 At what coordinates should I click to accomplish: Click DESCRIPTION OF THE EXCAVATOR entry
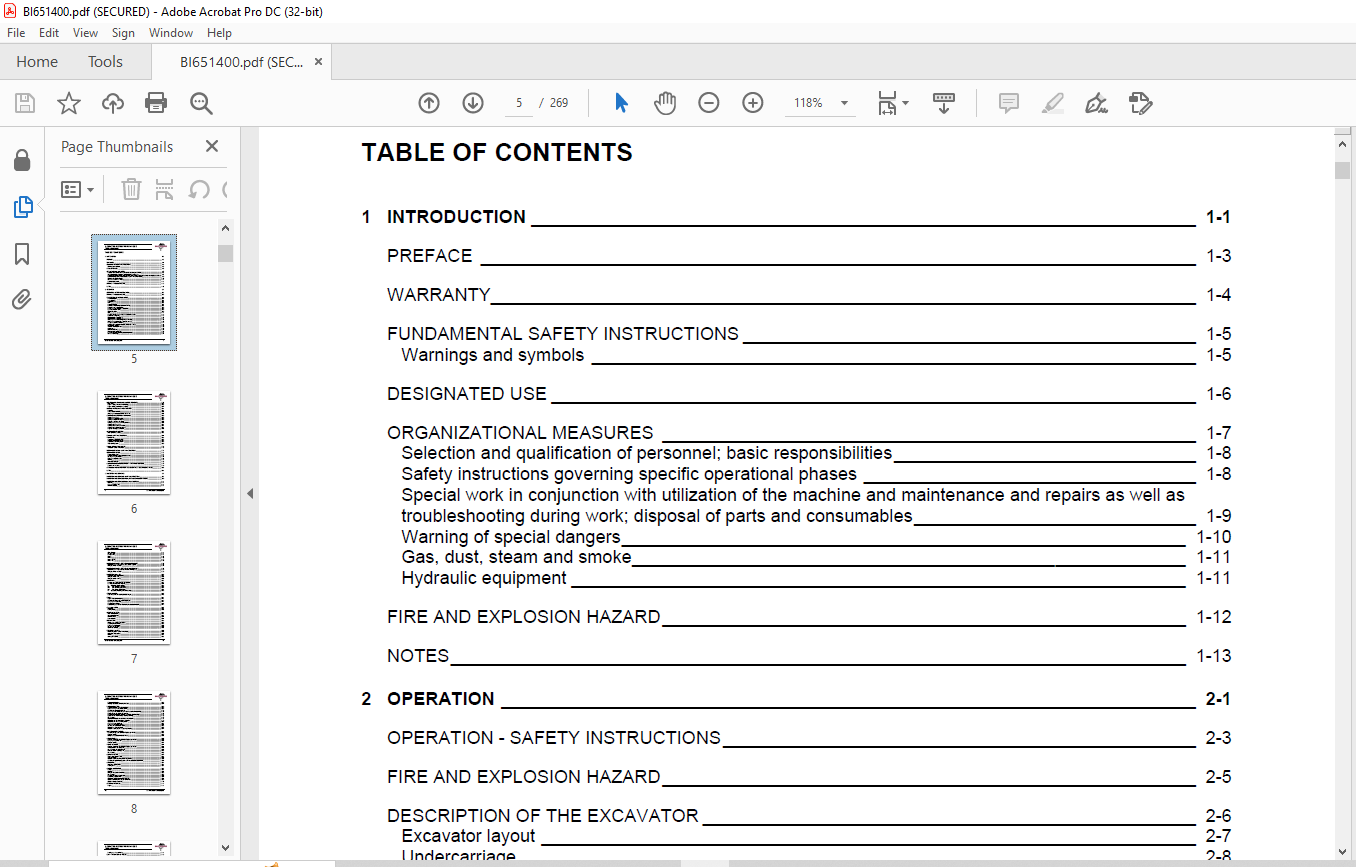pos(809,816)
